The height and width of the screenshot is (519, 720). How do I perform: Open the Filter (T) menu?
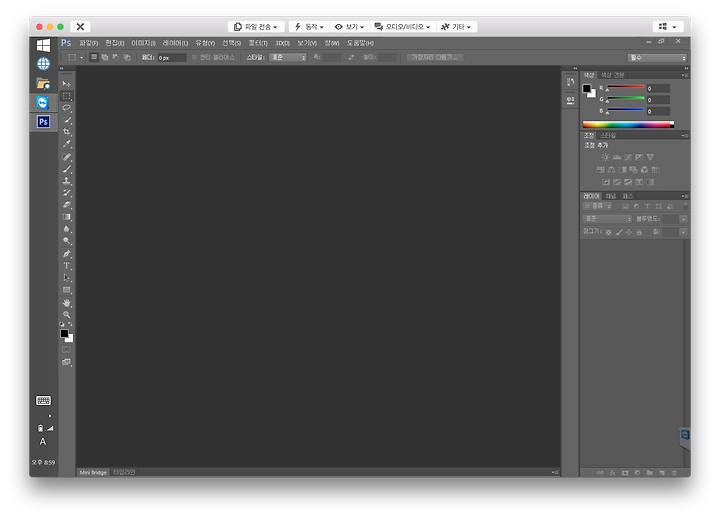(258, 43)
